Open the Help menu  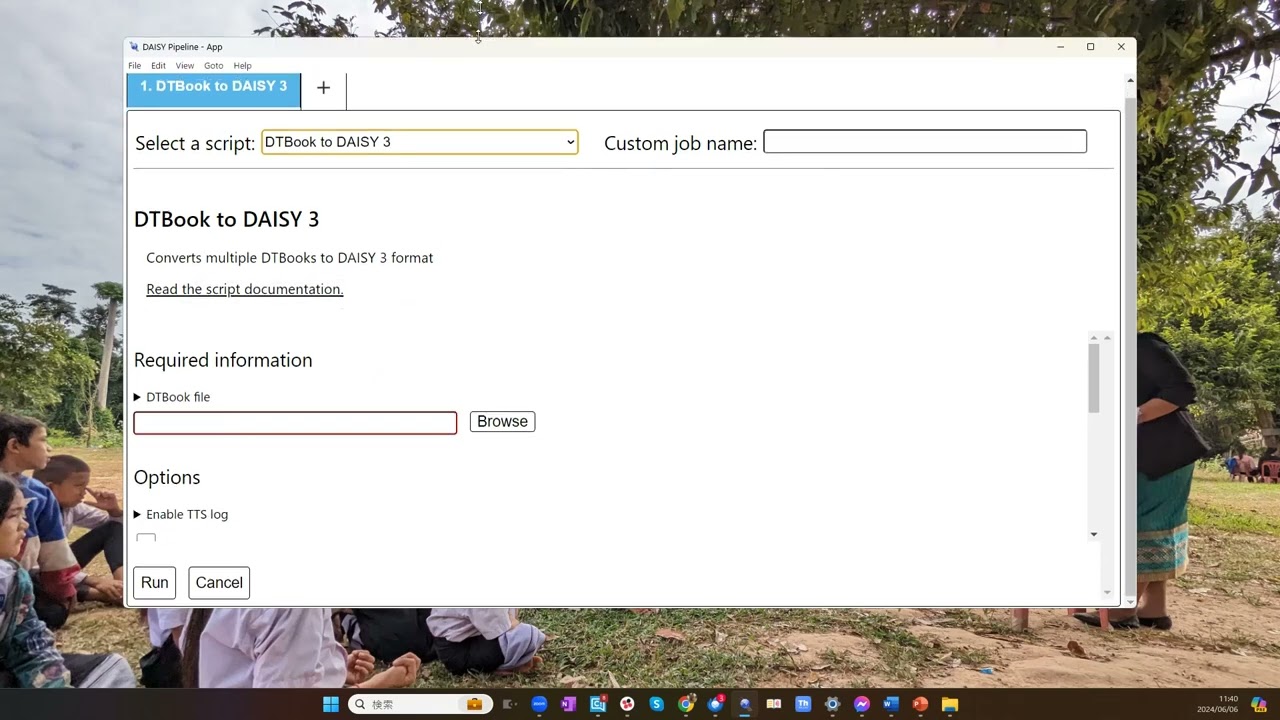coord(243,66)
